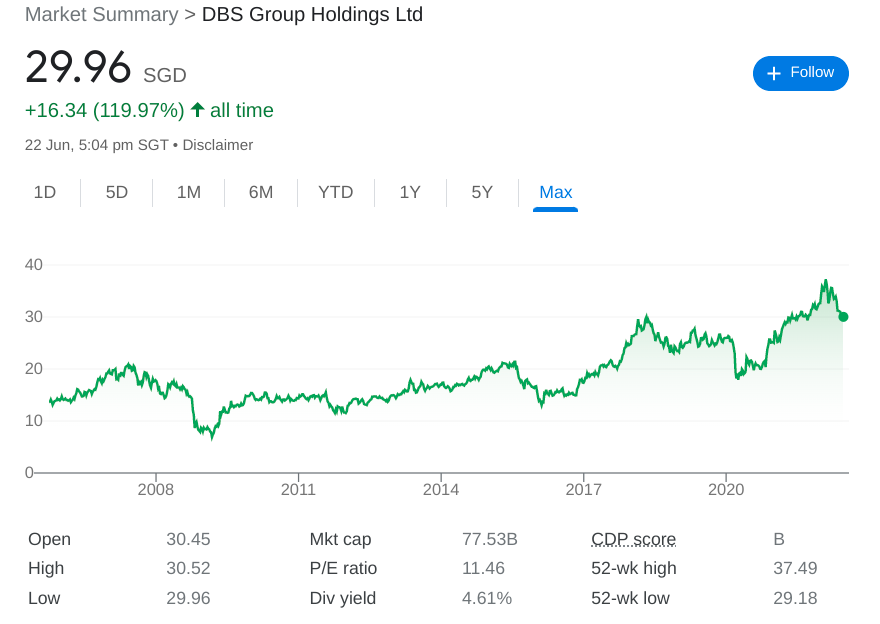The height and width of the screenshot is (624, 880).
Task: Click the 52-wk high label
Action: tap(634, 568)
